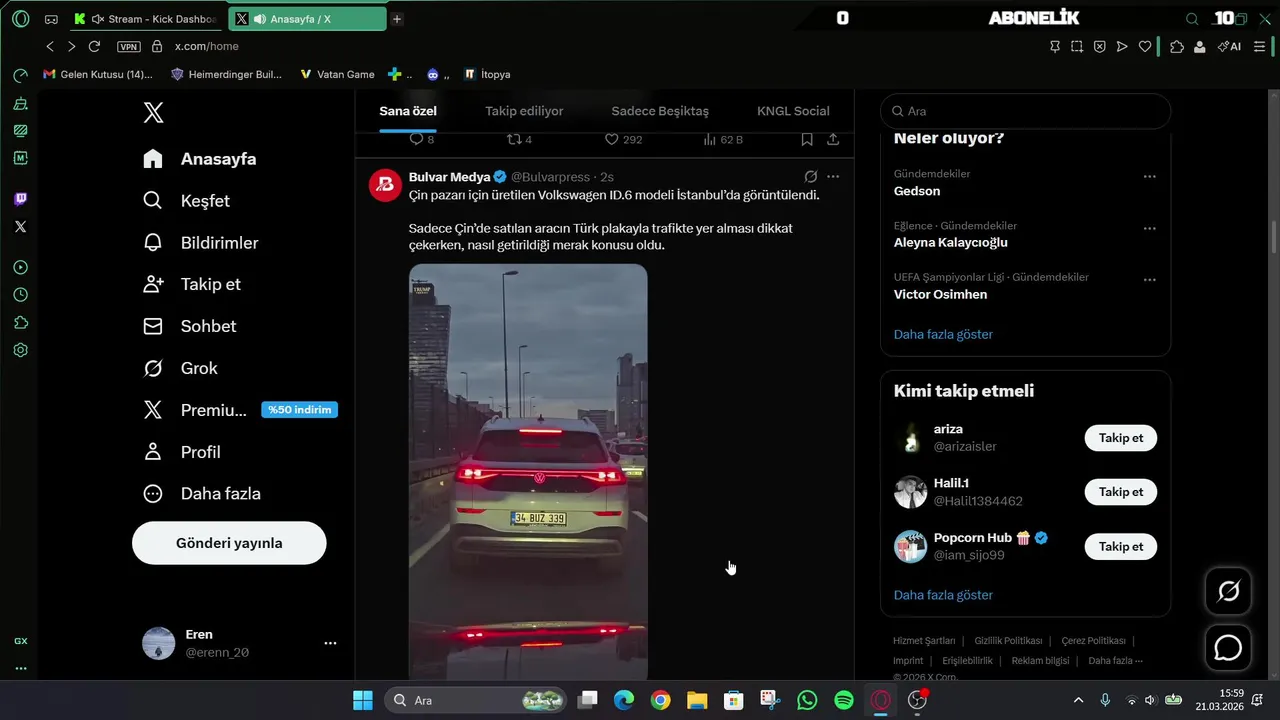Viewport: 1280px width, 720px height.
Task: Open Bildirimler notifications
Action: tap(200, 243)
